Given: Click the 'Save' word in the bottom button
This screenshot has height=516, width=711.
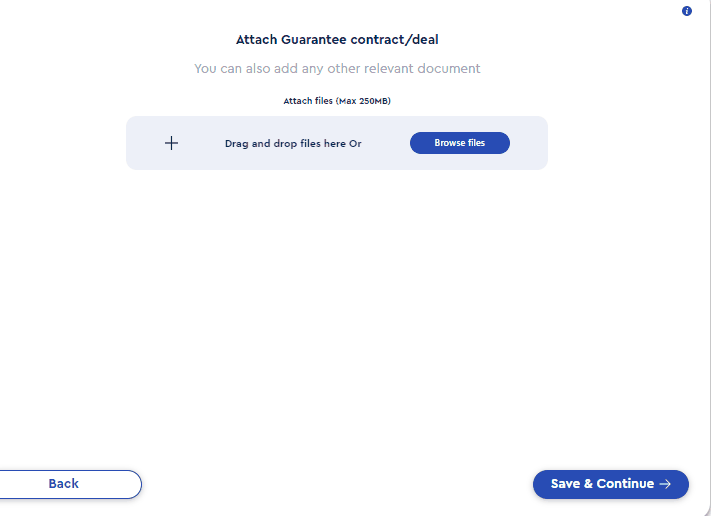Looking at the screenshot, I should point(565,484).
